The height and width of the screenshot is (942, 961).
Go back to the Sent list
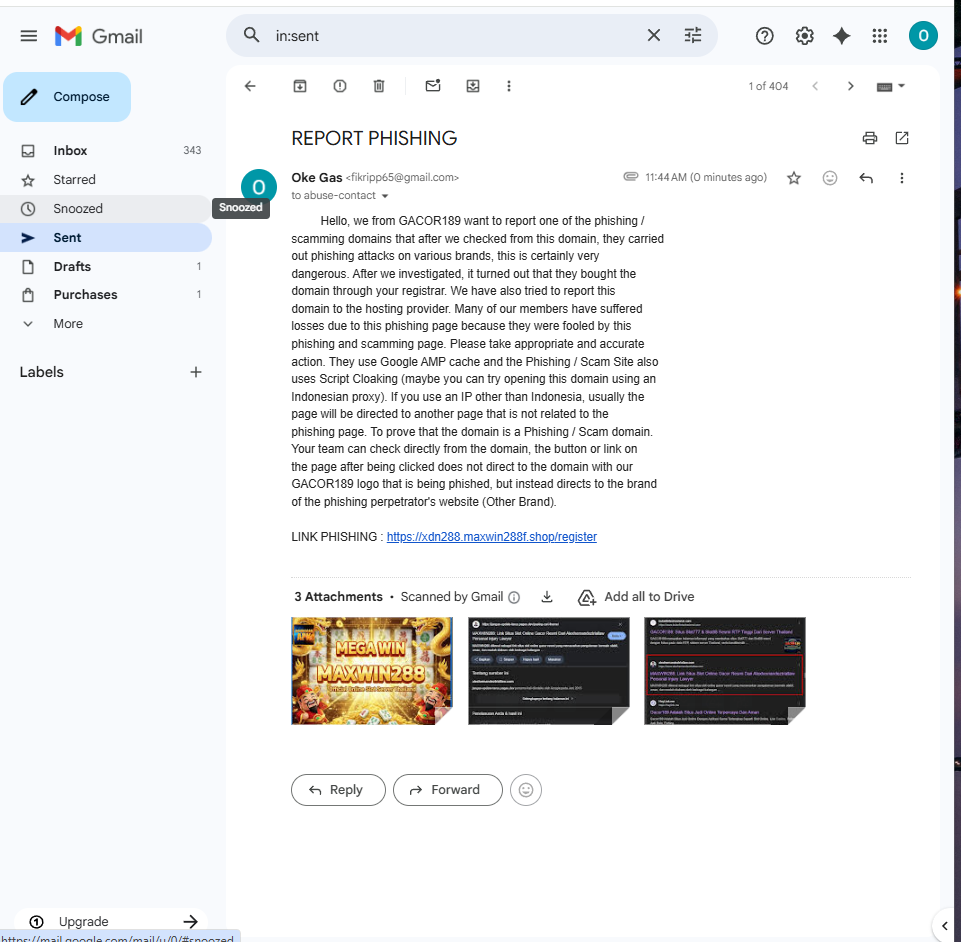coord(250,86)
